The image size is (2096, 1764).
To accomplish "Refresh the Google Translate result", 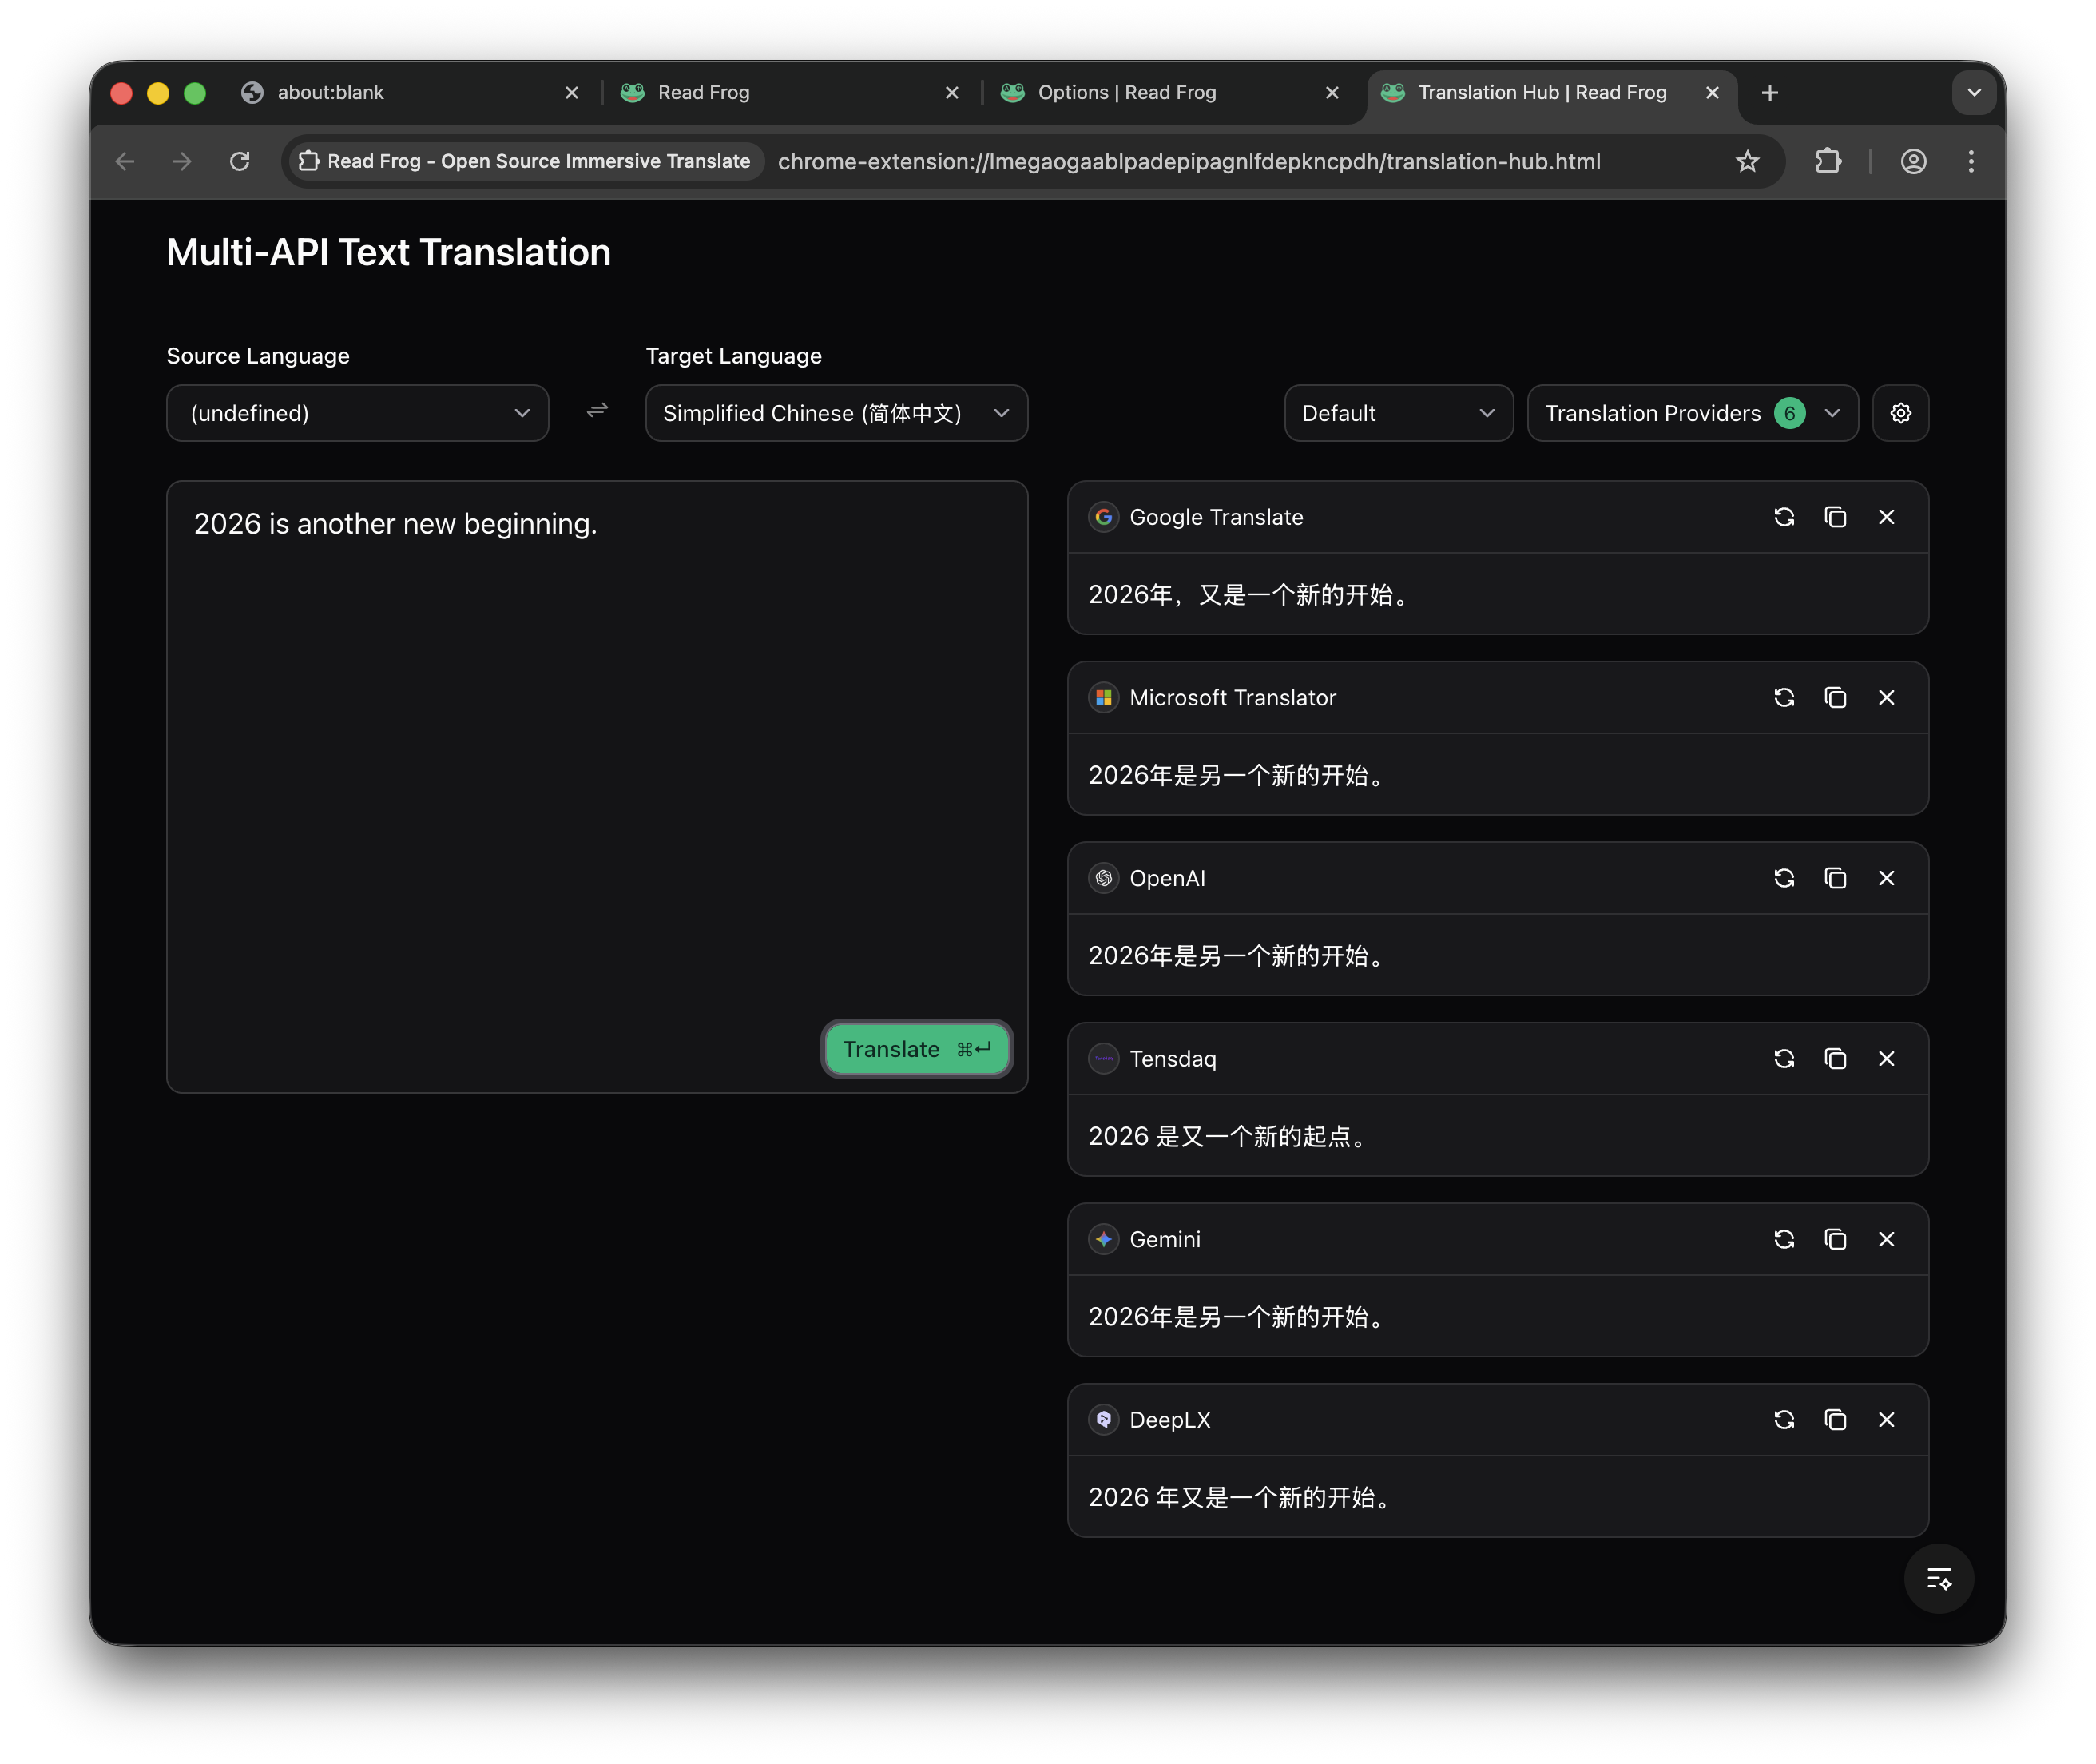I will coord(1784,517).
